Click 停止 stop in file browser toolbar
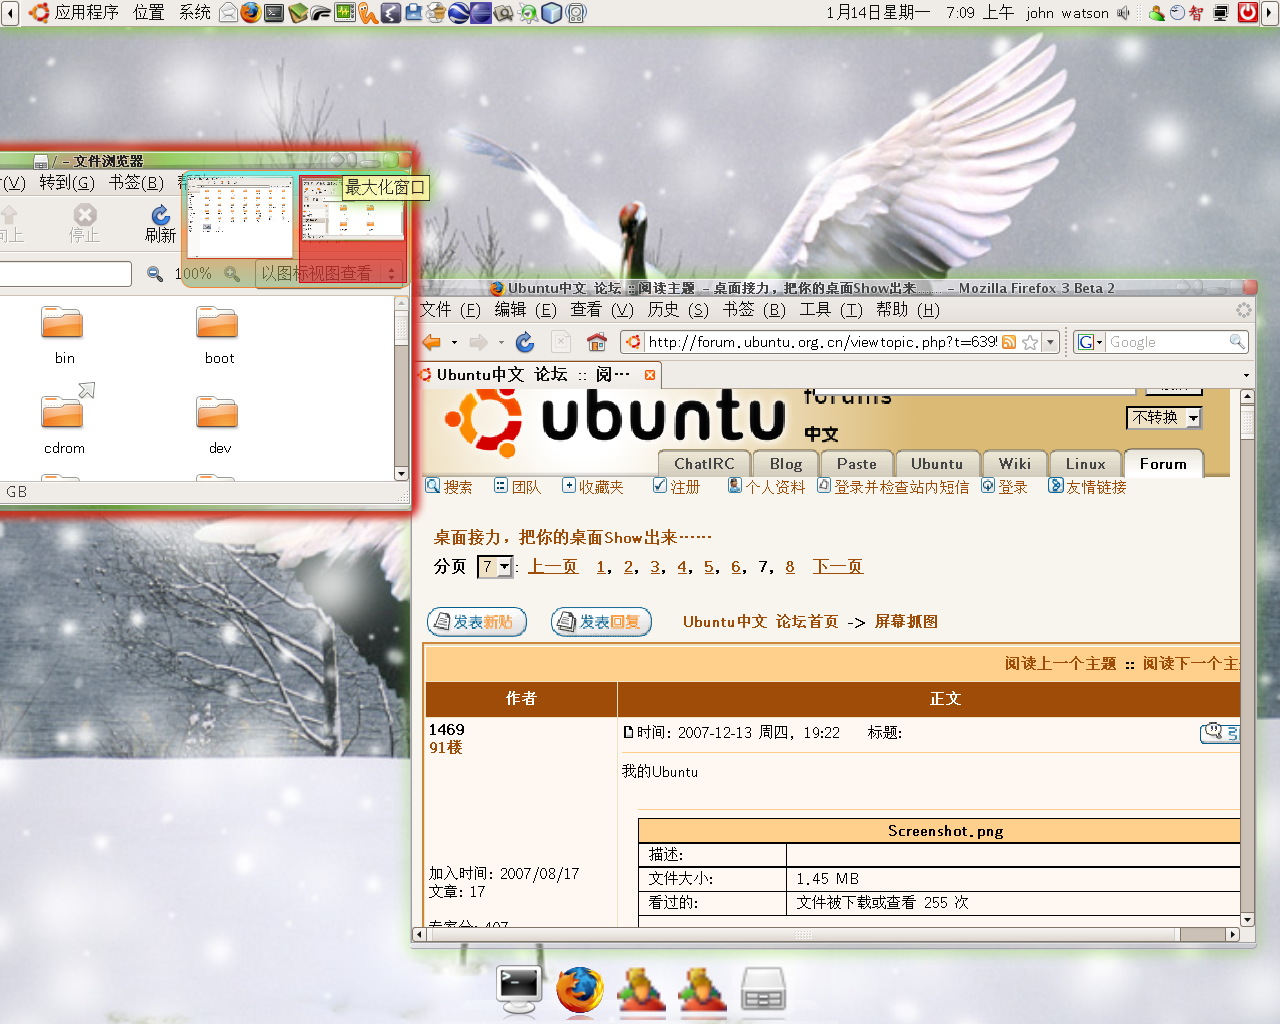Image resolution: width=1280 pixels, height=1024 pixels. [85, 225]
